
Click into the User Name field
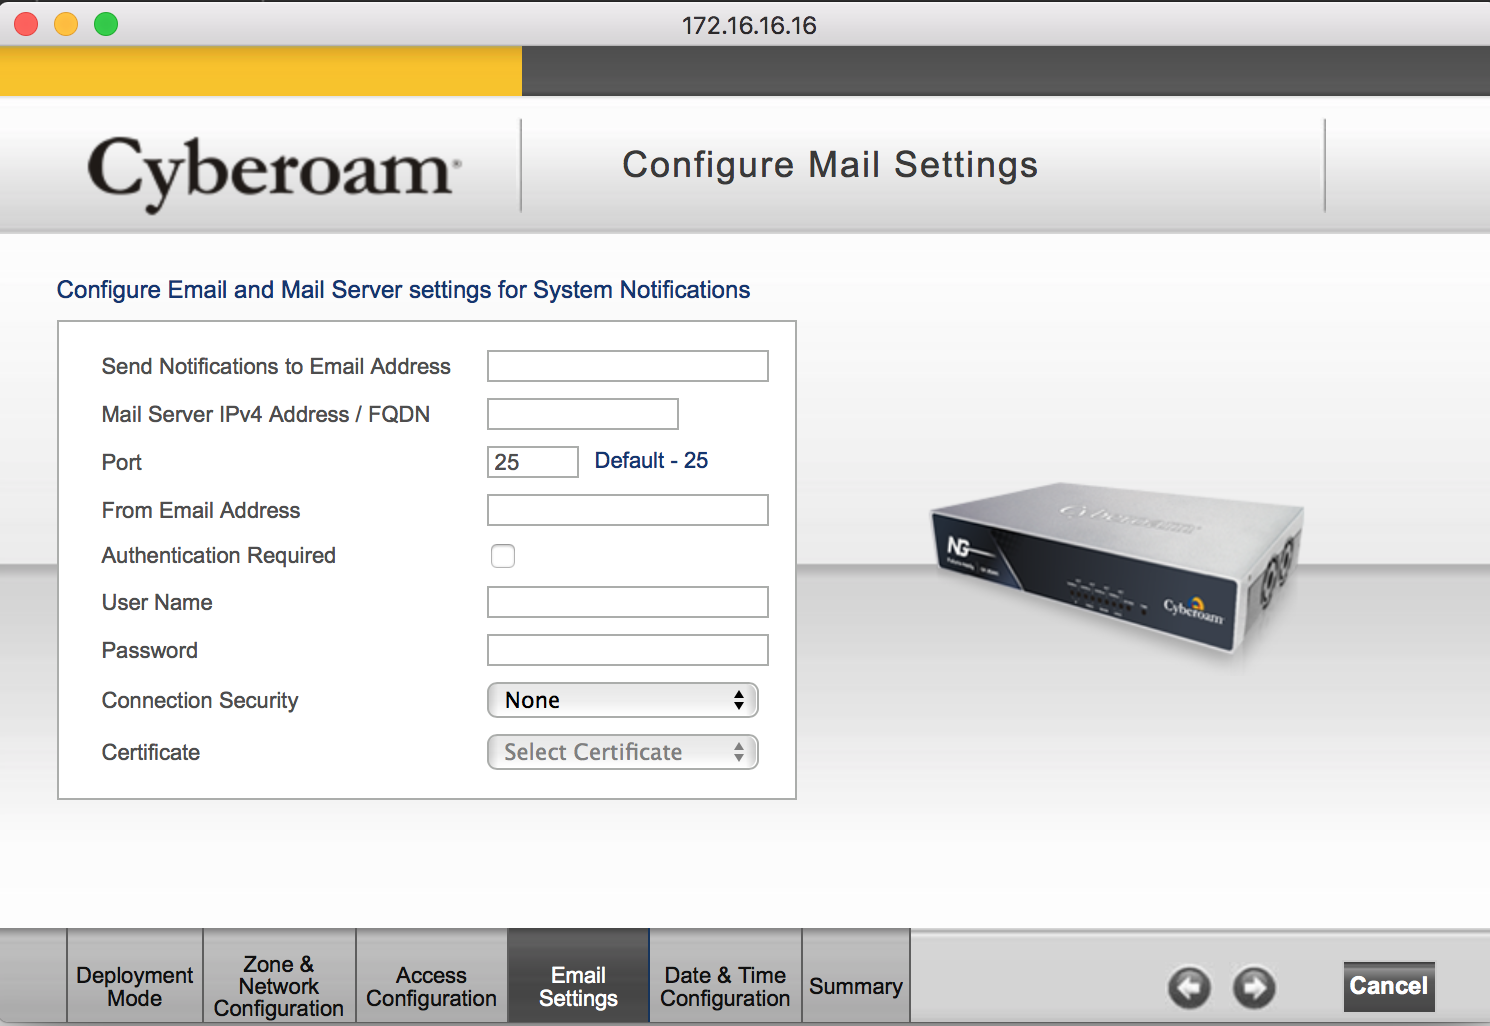click(628, 602)
